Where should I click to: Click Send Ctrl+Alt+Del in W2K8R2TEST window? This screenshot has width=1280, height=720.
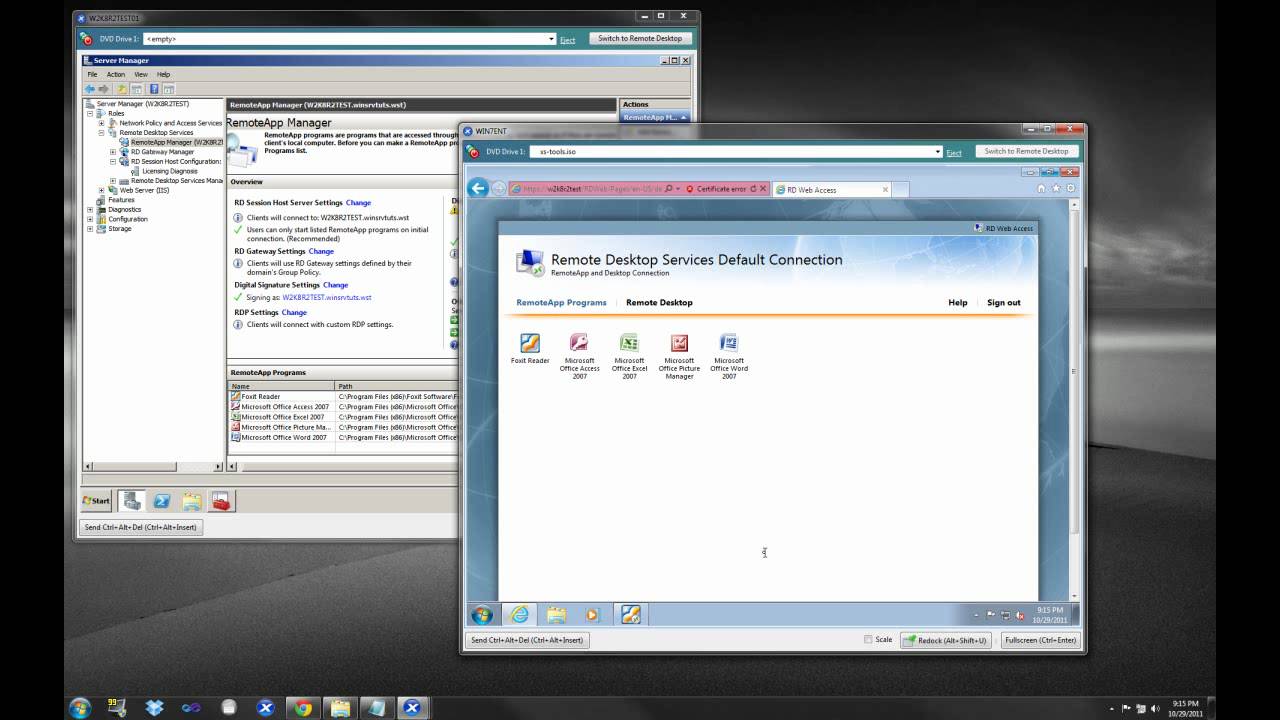tap(141, 527)
